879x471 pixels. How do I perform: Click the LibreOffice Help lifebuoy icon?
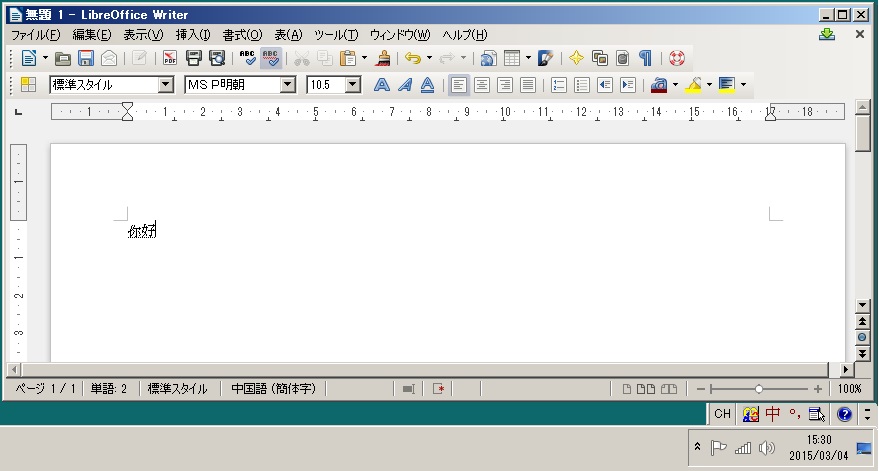pyautogui.click(x=677, y=59)
